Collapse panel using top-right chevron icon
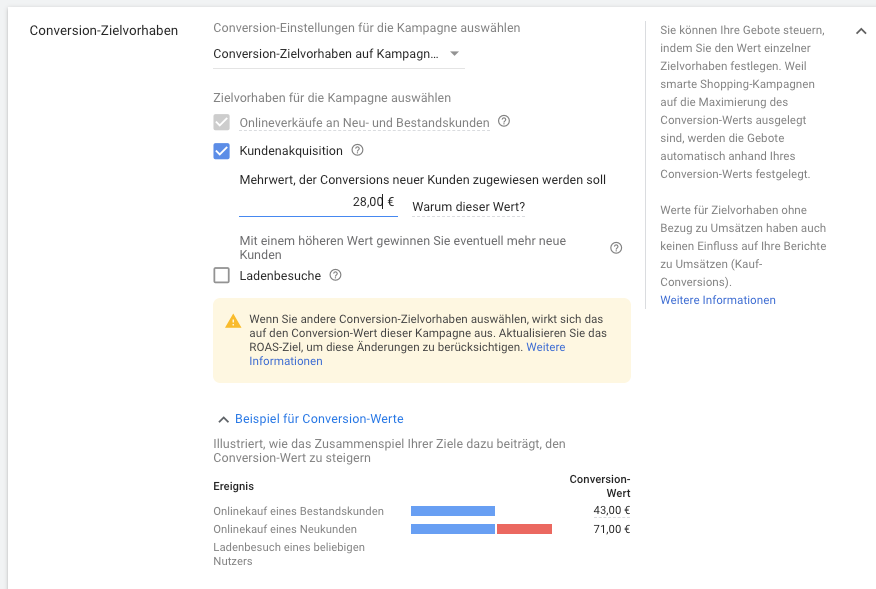Image resolution: width=876 pixels, height=589 pixels. 861,31
